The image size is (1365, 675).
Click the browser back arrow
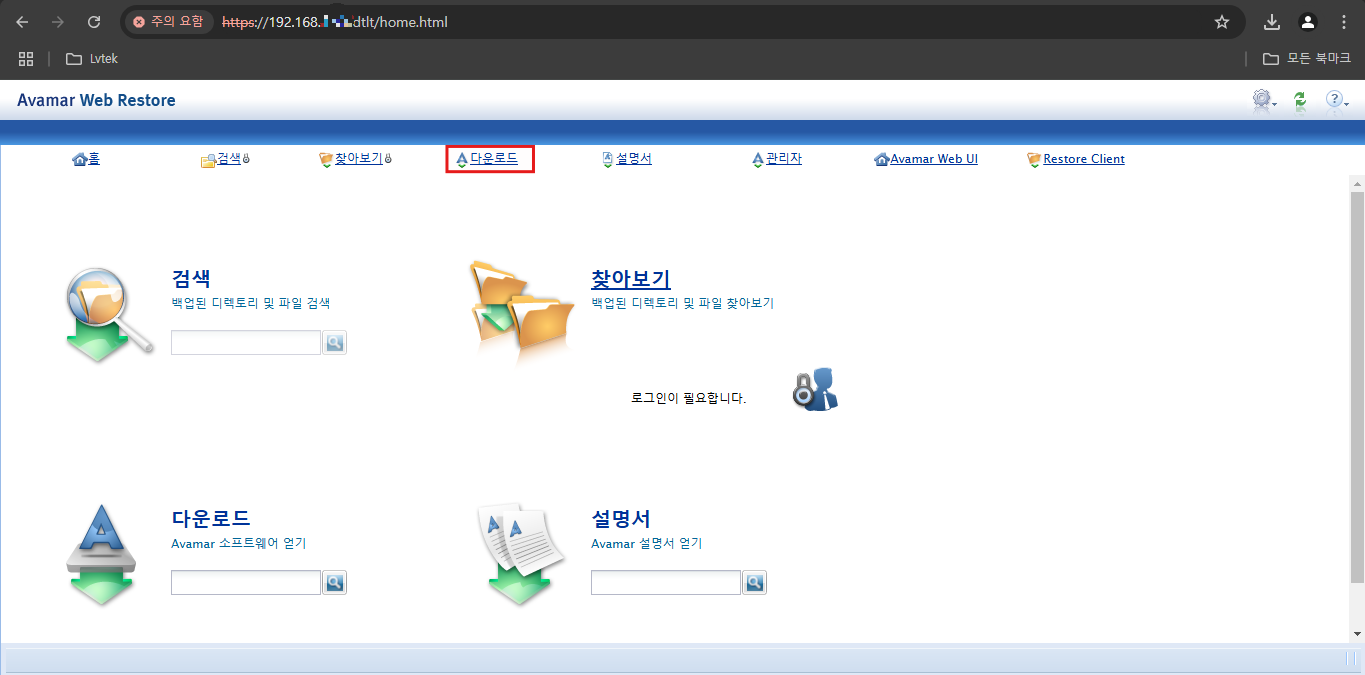click(x=22, y=21)
